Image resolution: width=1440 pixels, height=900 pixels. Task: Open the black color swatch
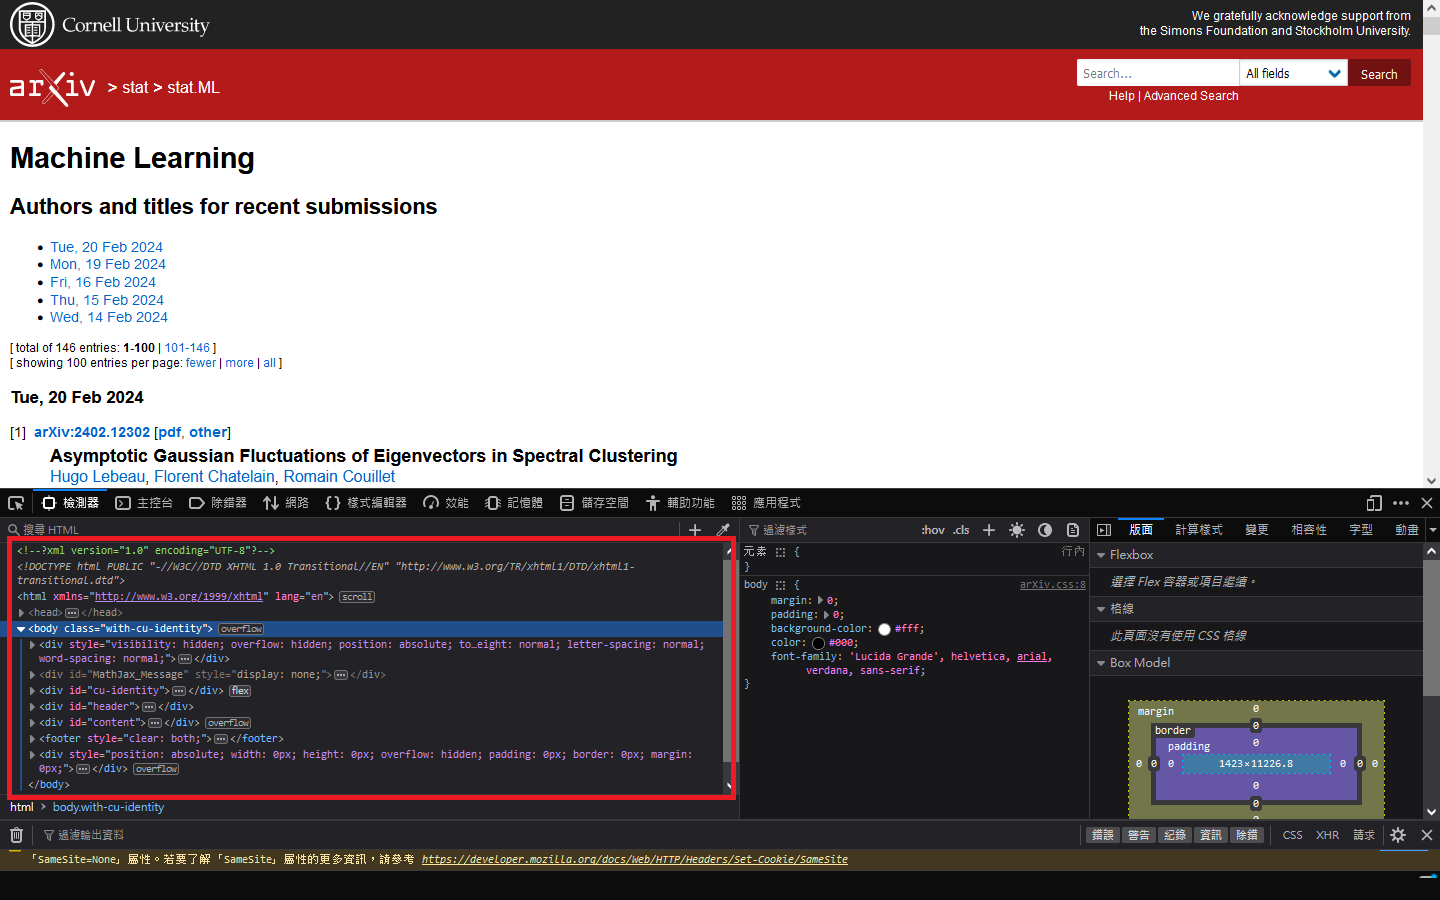818,643
